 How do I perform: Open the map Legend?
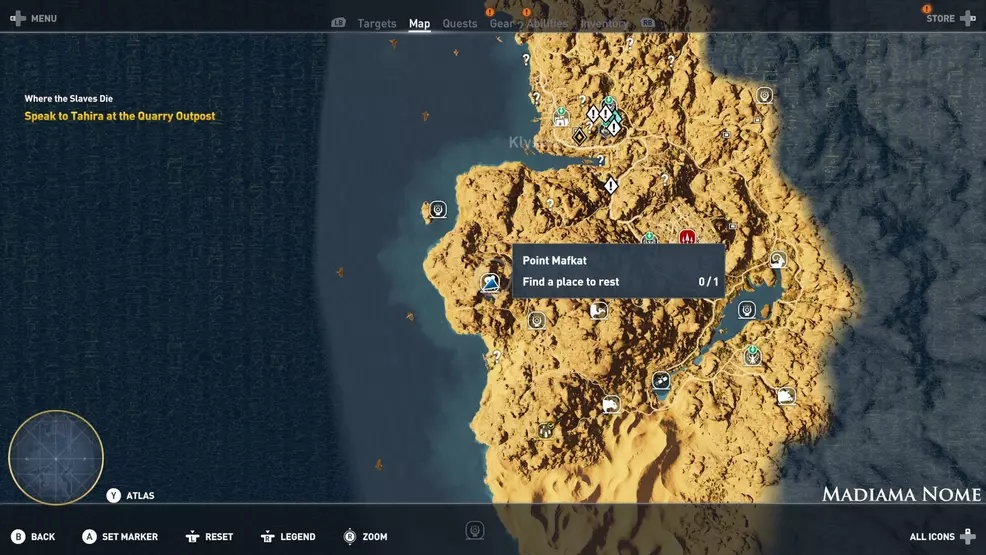pos(288,537)
